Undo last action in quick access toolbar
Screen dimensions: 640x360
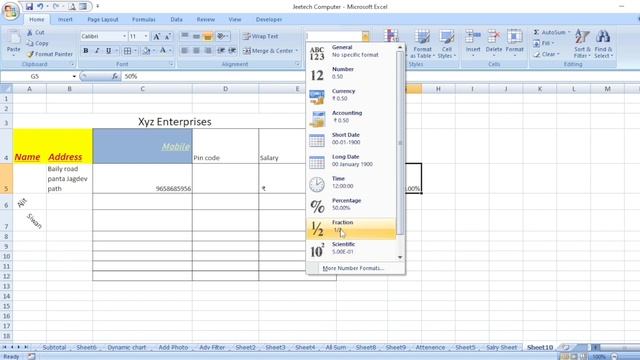(x=40, y=7)
